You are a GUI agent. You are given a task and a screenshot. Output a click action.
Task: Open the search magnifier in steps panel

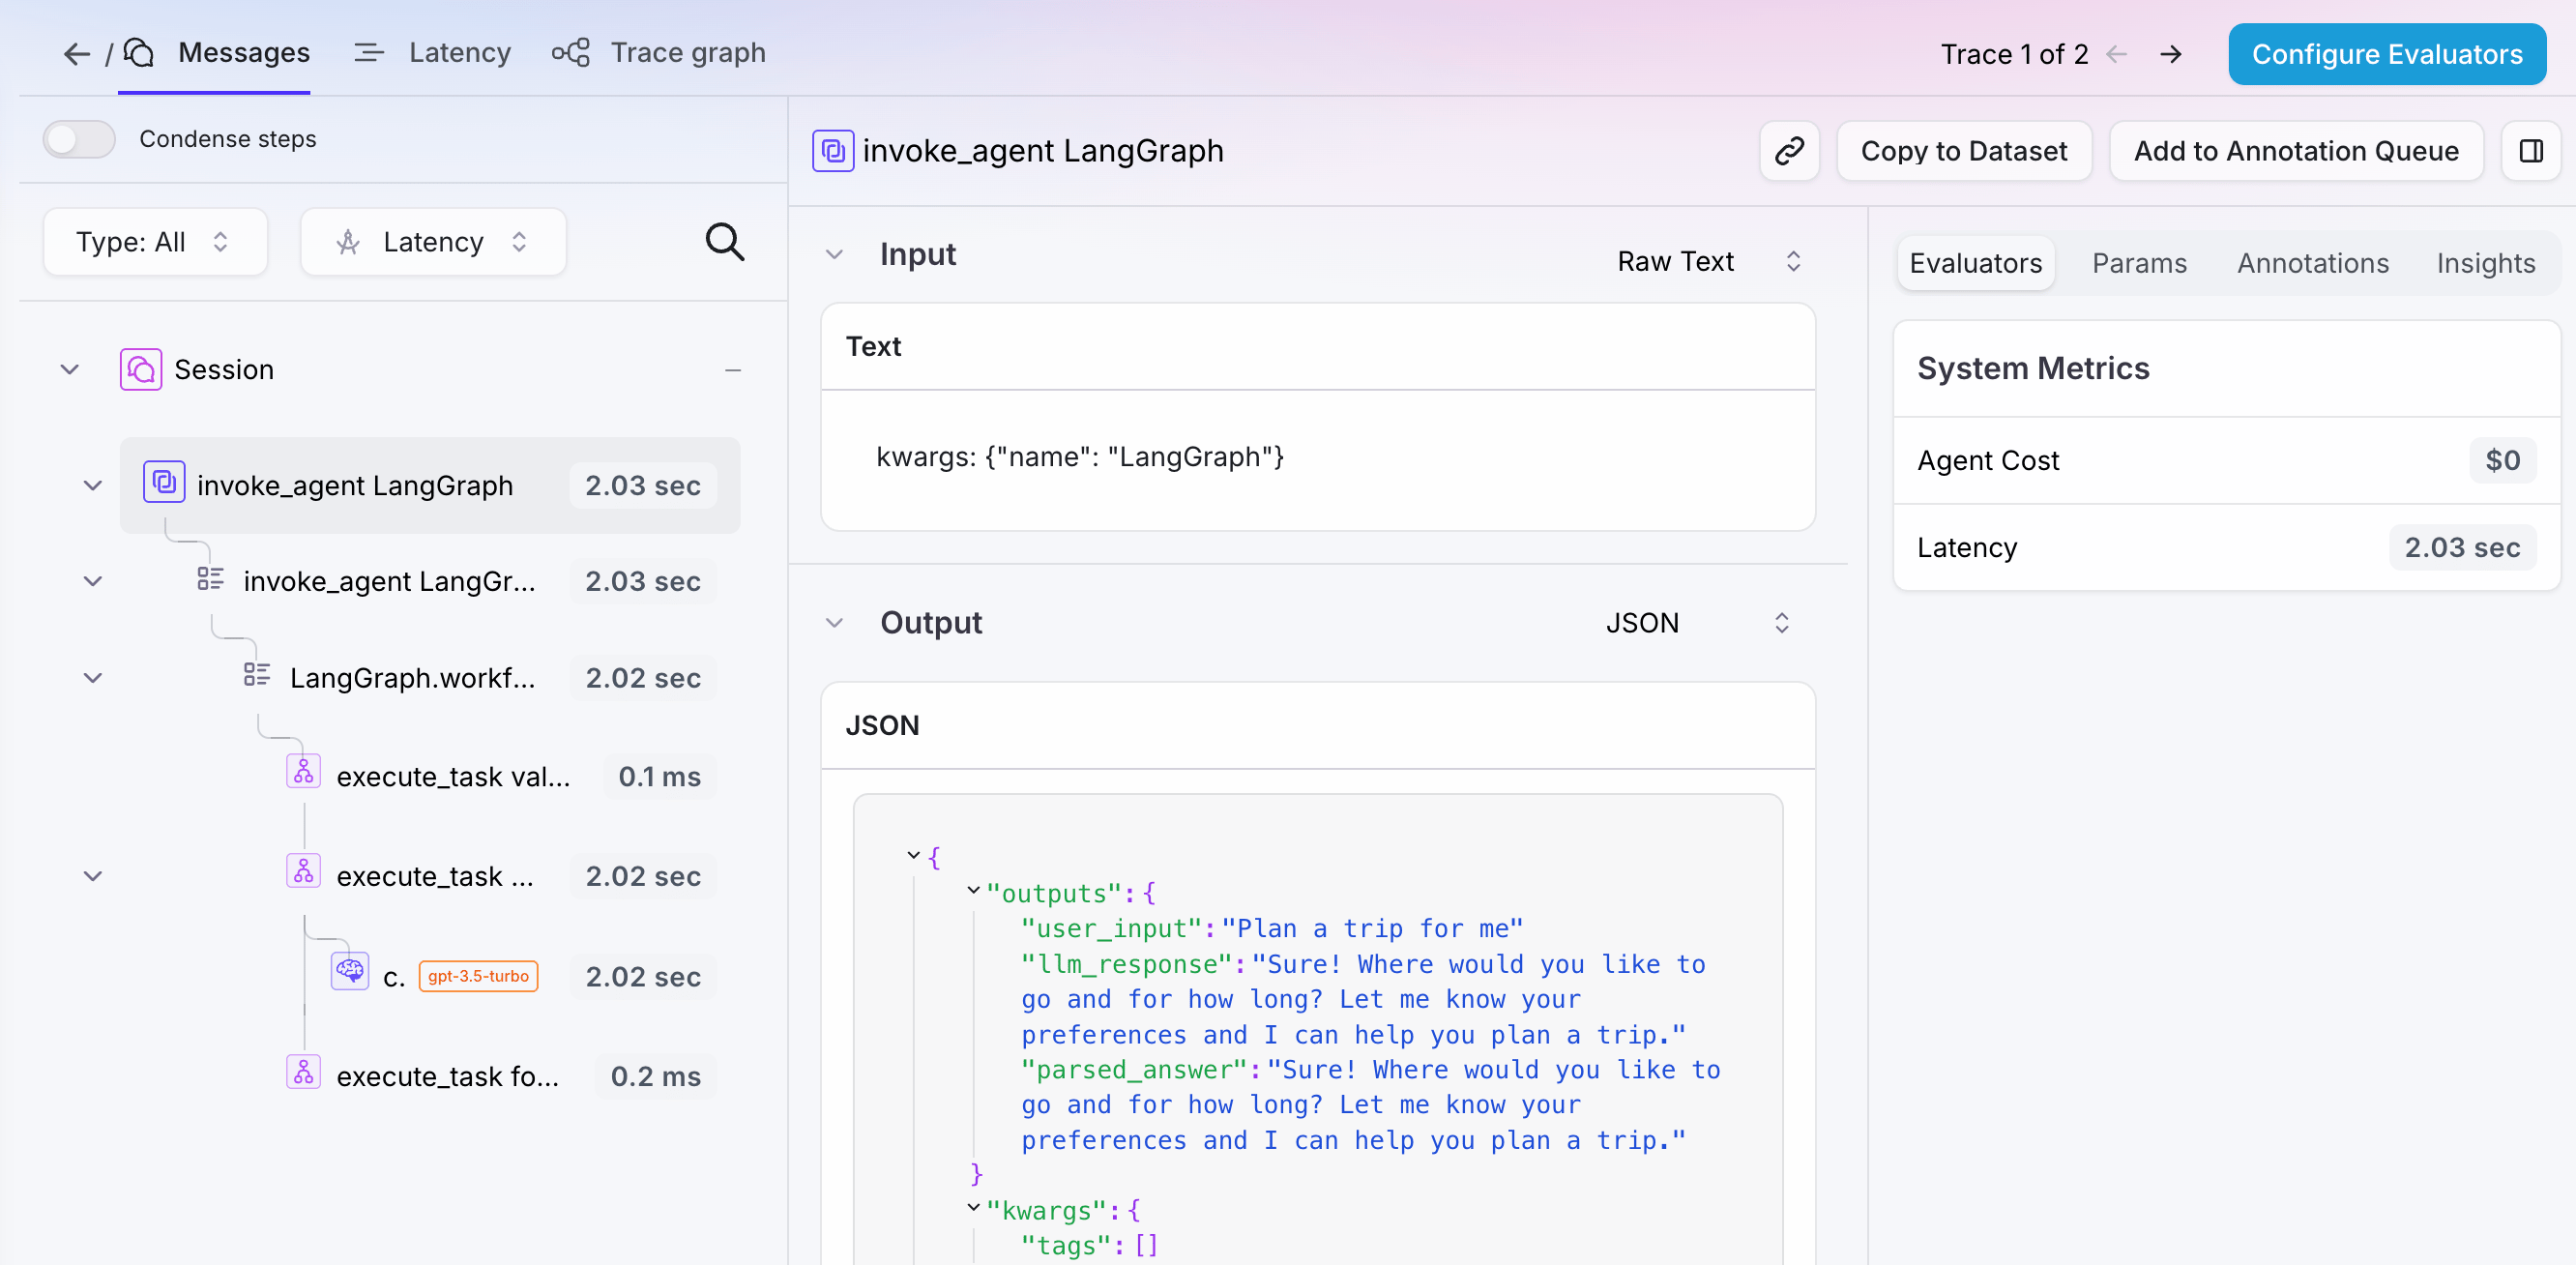coord(725,241)
